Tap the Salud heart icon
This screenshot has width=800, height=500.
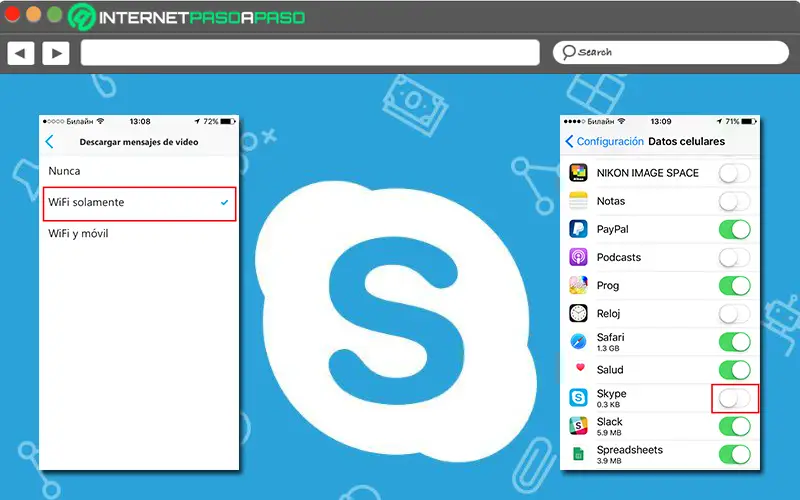tap(580, 367)
